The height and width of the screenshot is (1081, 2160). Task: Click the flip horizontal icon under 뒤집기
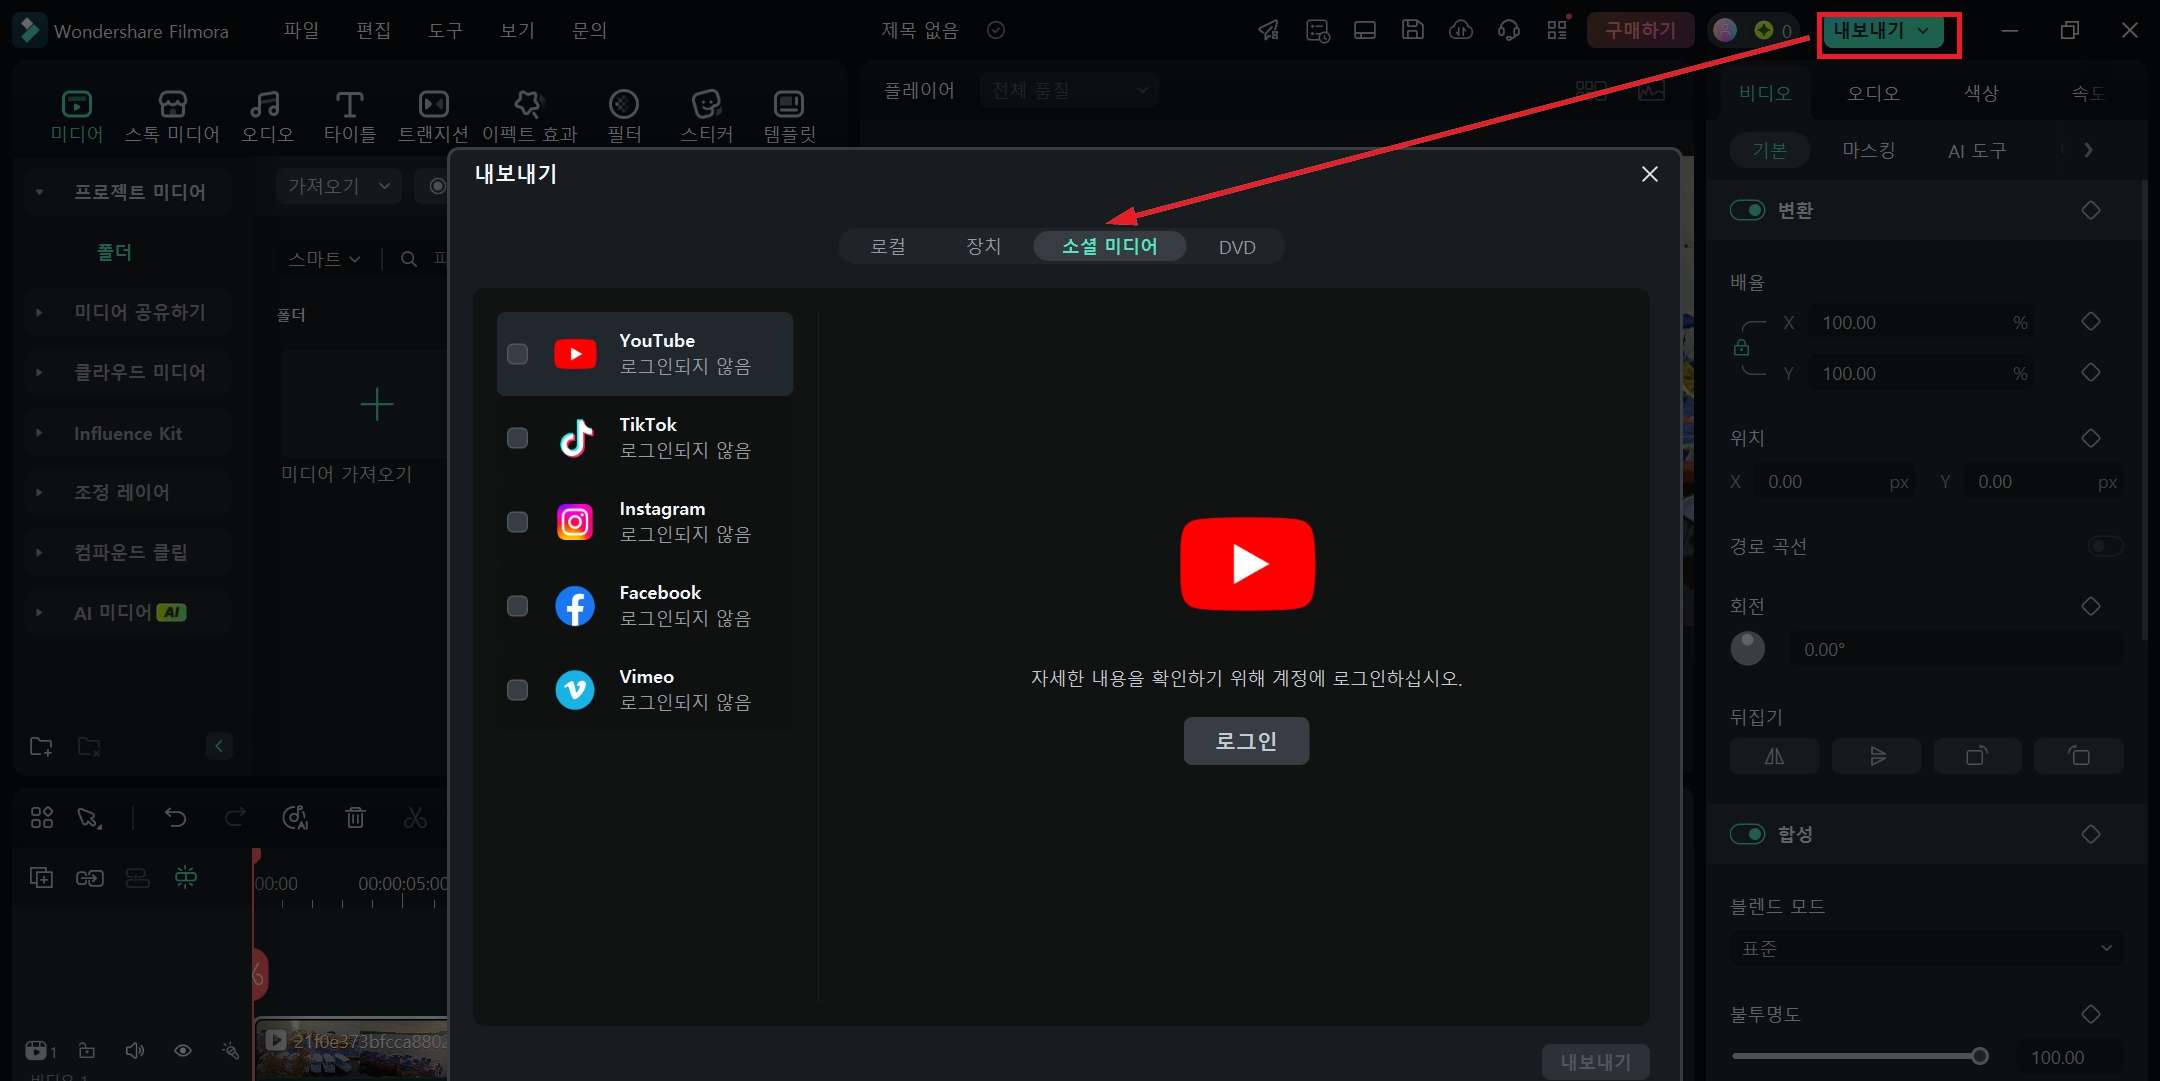1774,756
